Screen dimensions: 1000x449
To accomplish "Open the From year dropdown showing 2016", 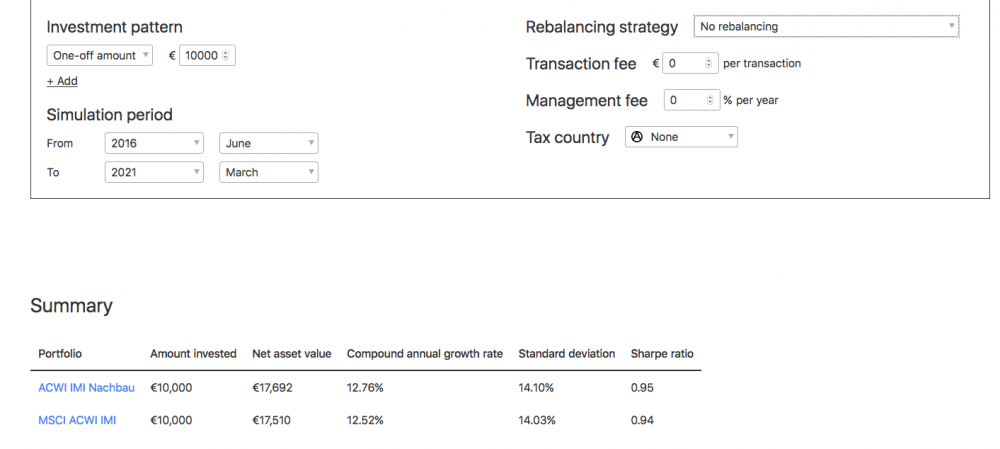I will pos(154,143).
